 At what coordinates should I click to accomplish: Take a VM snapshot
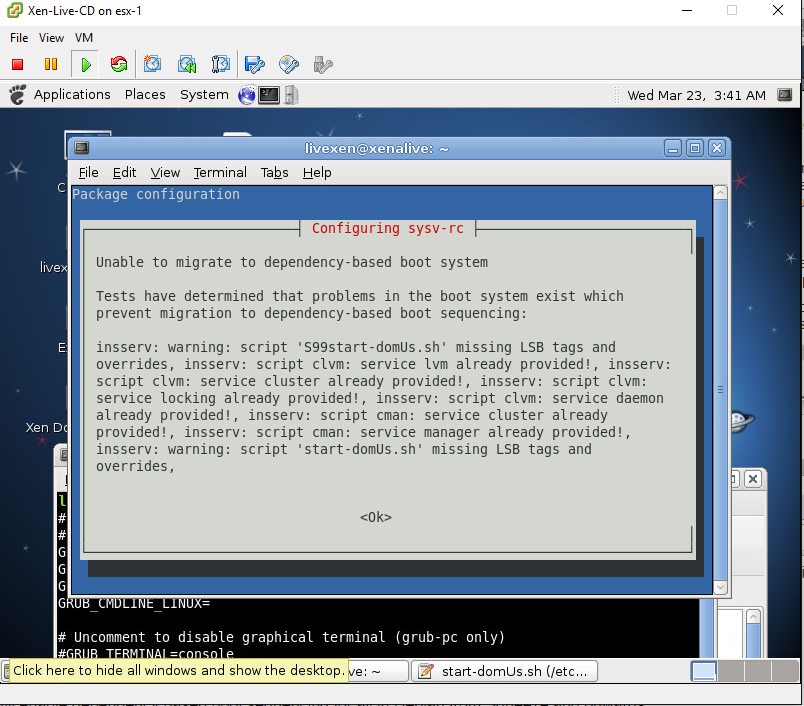pos(152,65)
